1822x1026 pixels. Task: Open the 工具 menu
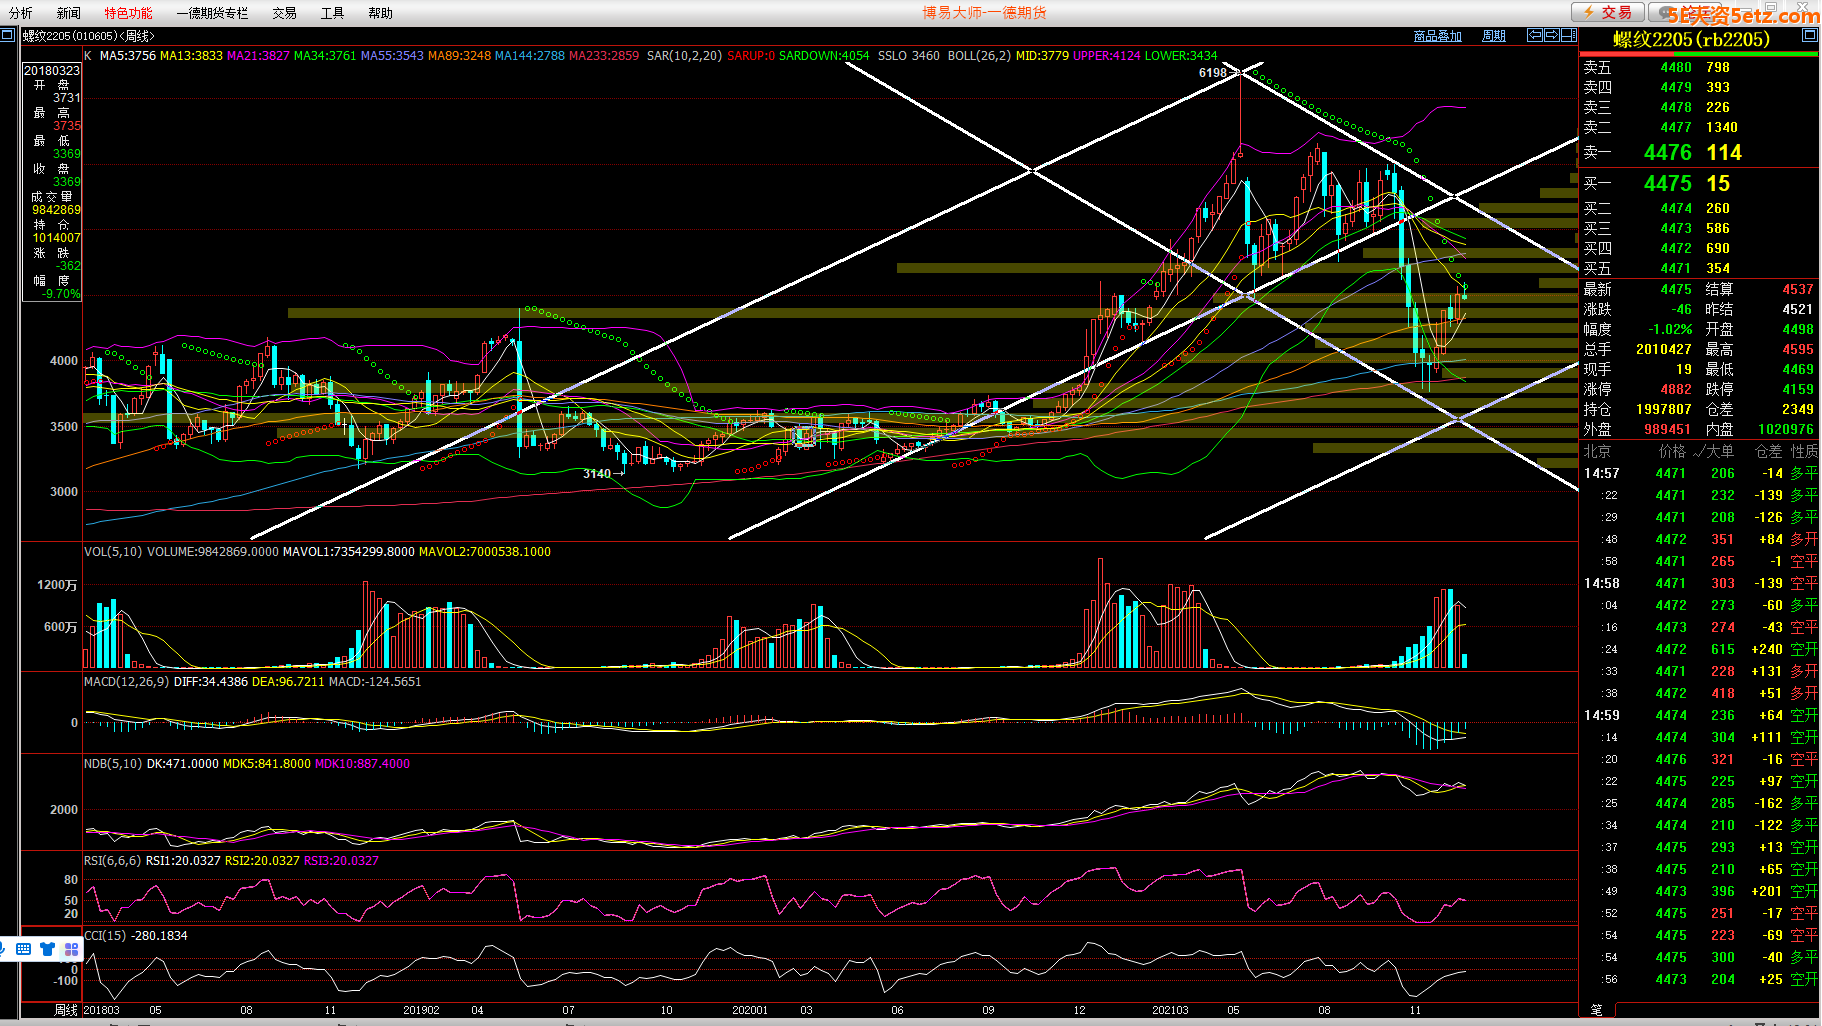pyautogui.click(x=333, y=13)
